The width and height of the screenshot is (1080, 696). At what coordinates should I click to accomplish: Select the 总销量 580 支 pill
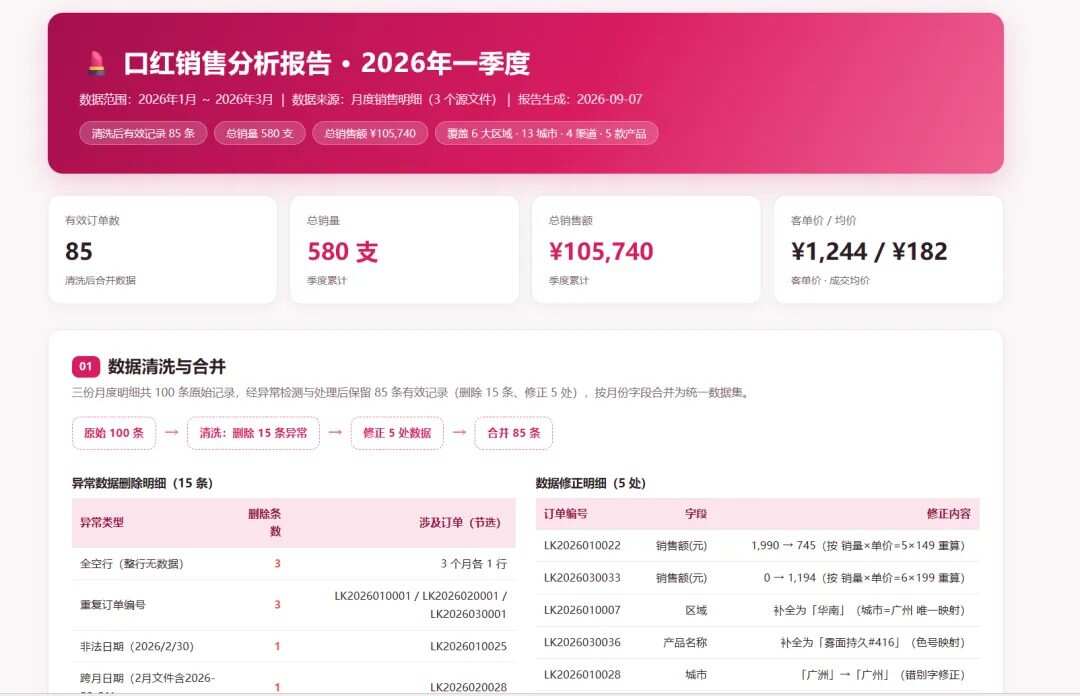click(260, 133)
